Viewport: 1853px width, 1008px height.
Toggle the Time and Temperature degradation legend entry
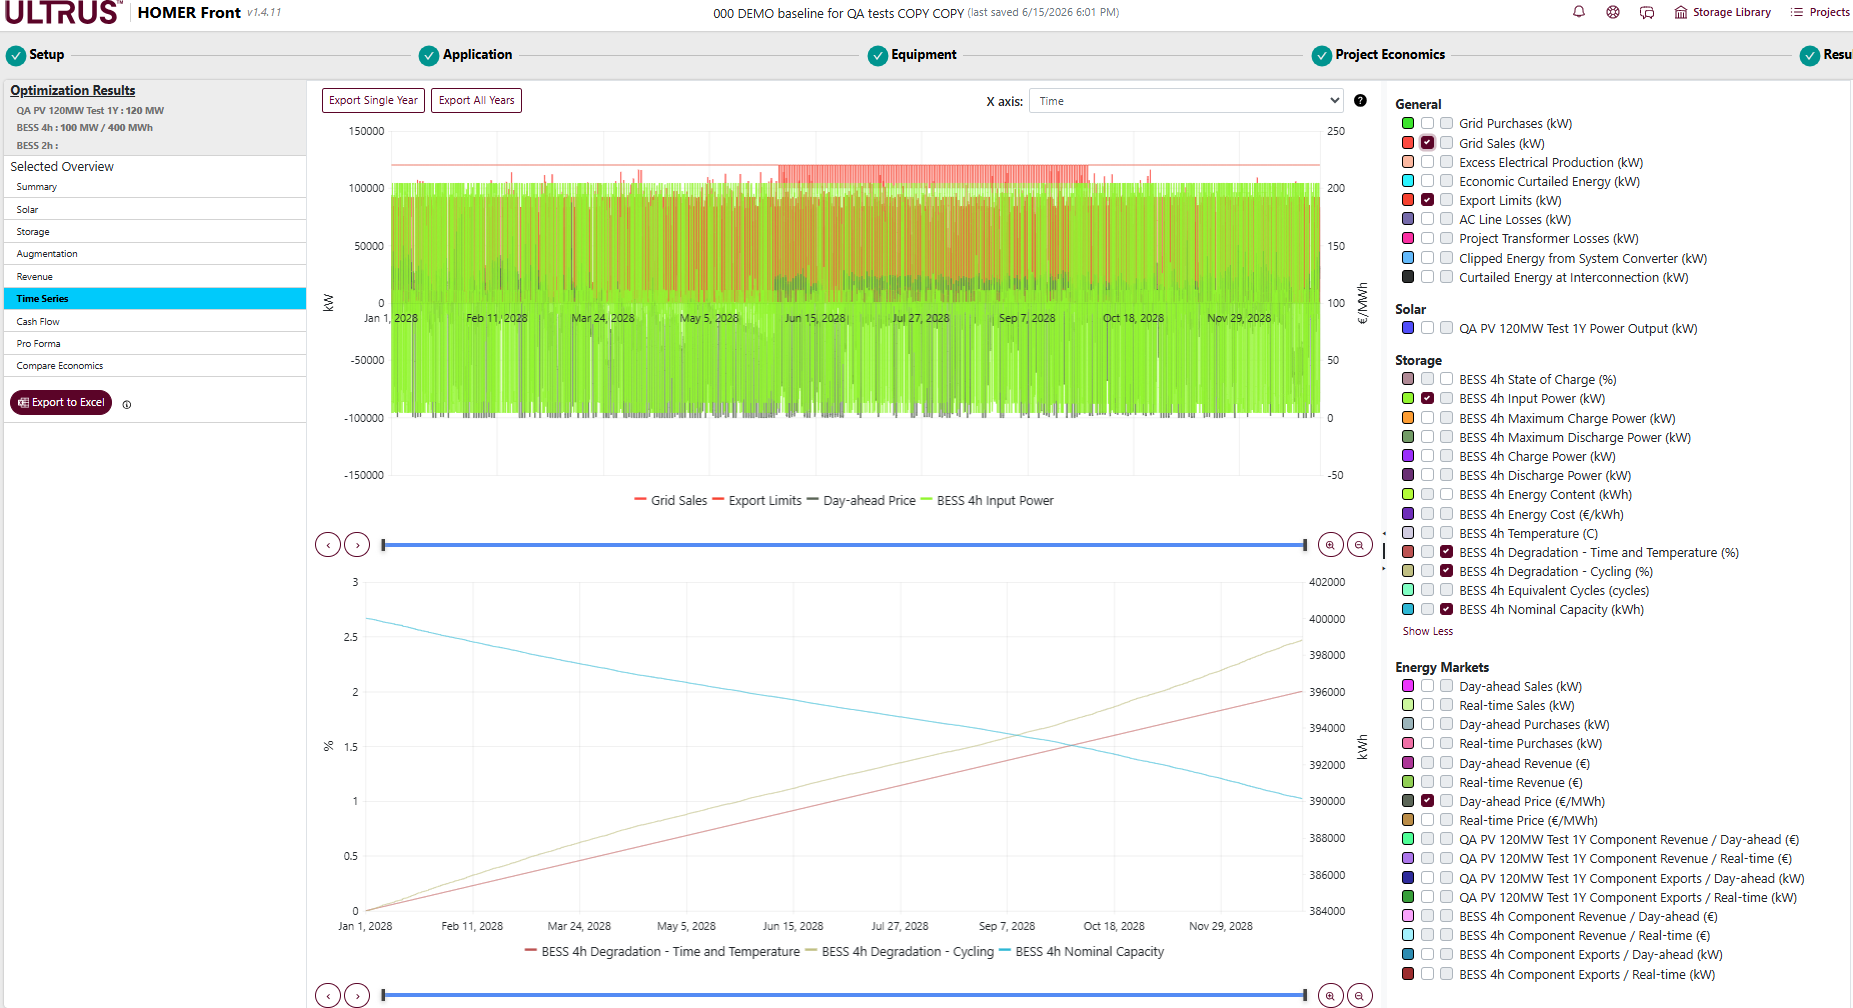(x=662, y=952)
